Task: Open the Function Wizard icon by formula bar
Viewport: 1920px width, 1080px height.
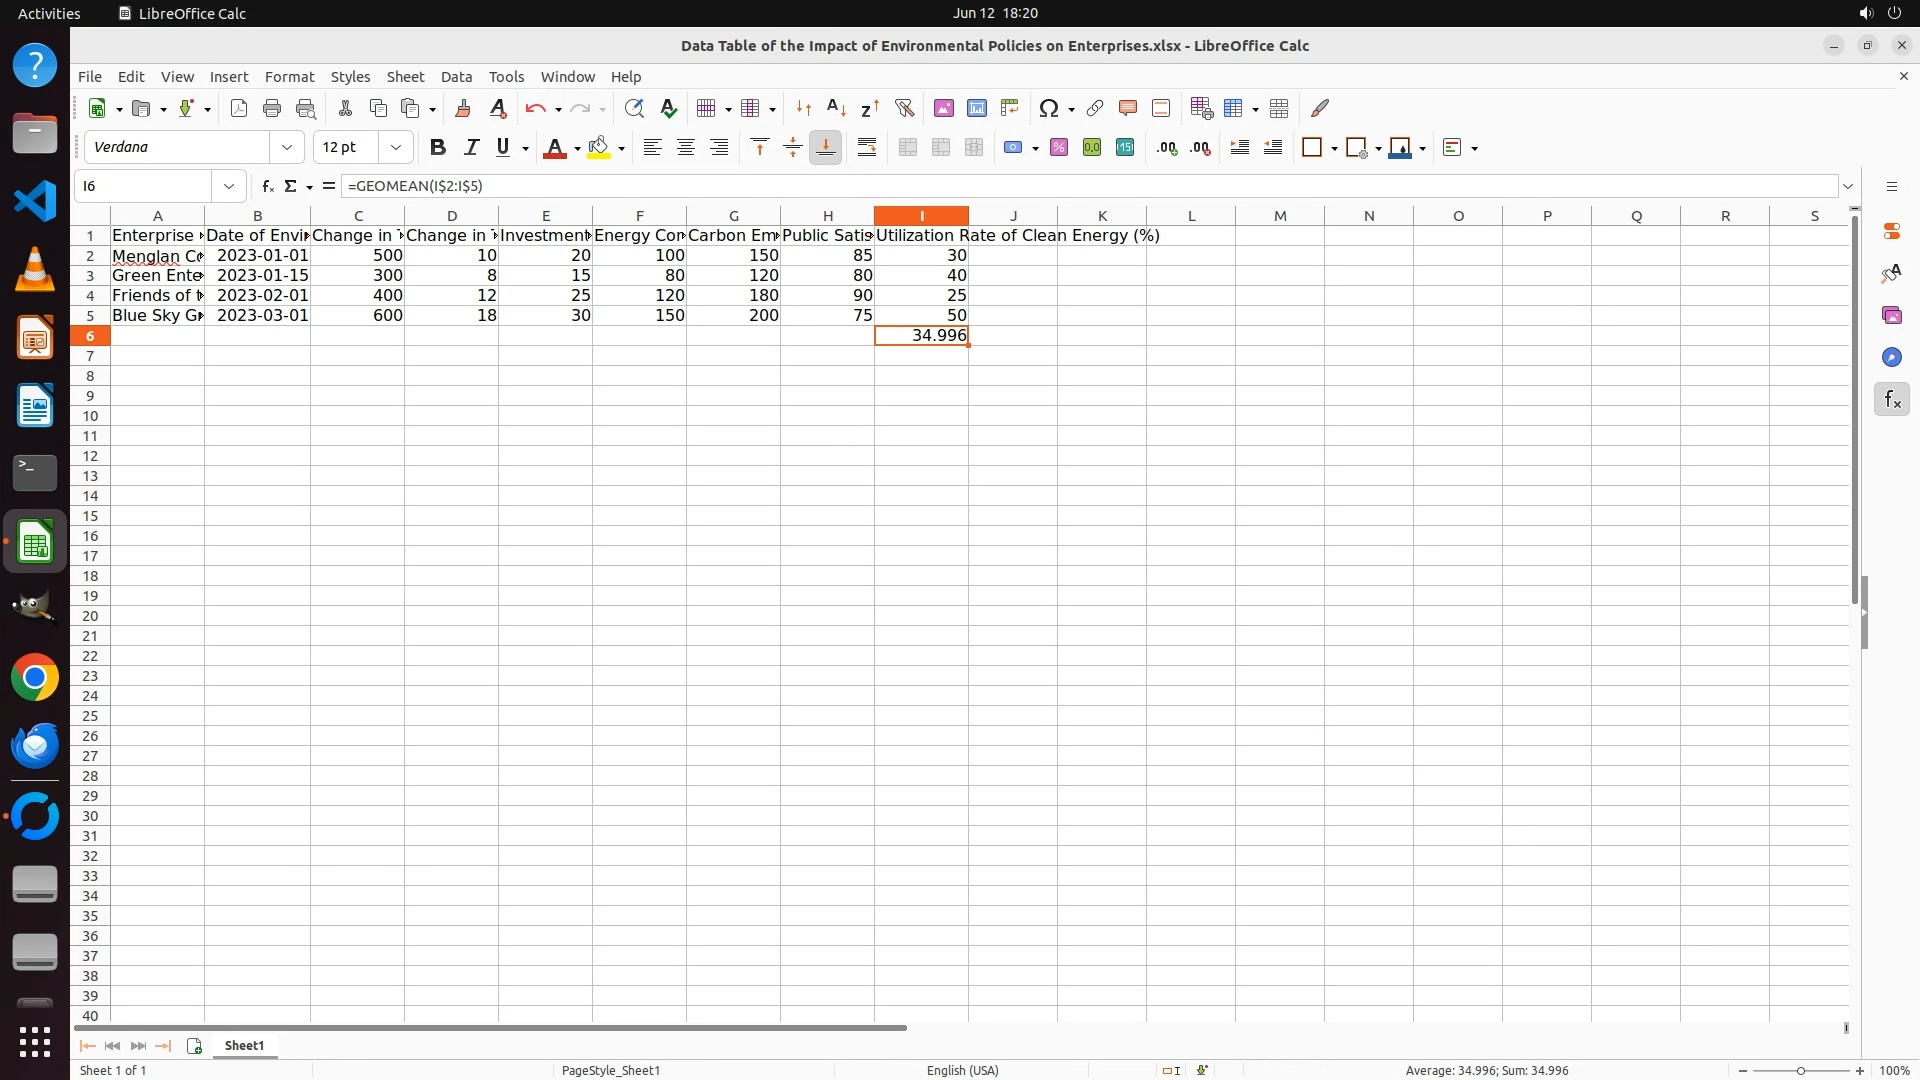Action: coord(267,186)
